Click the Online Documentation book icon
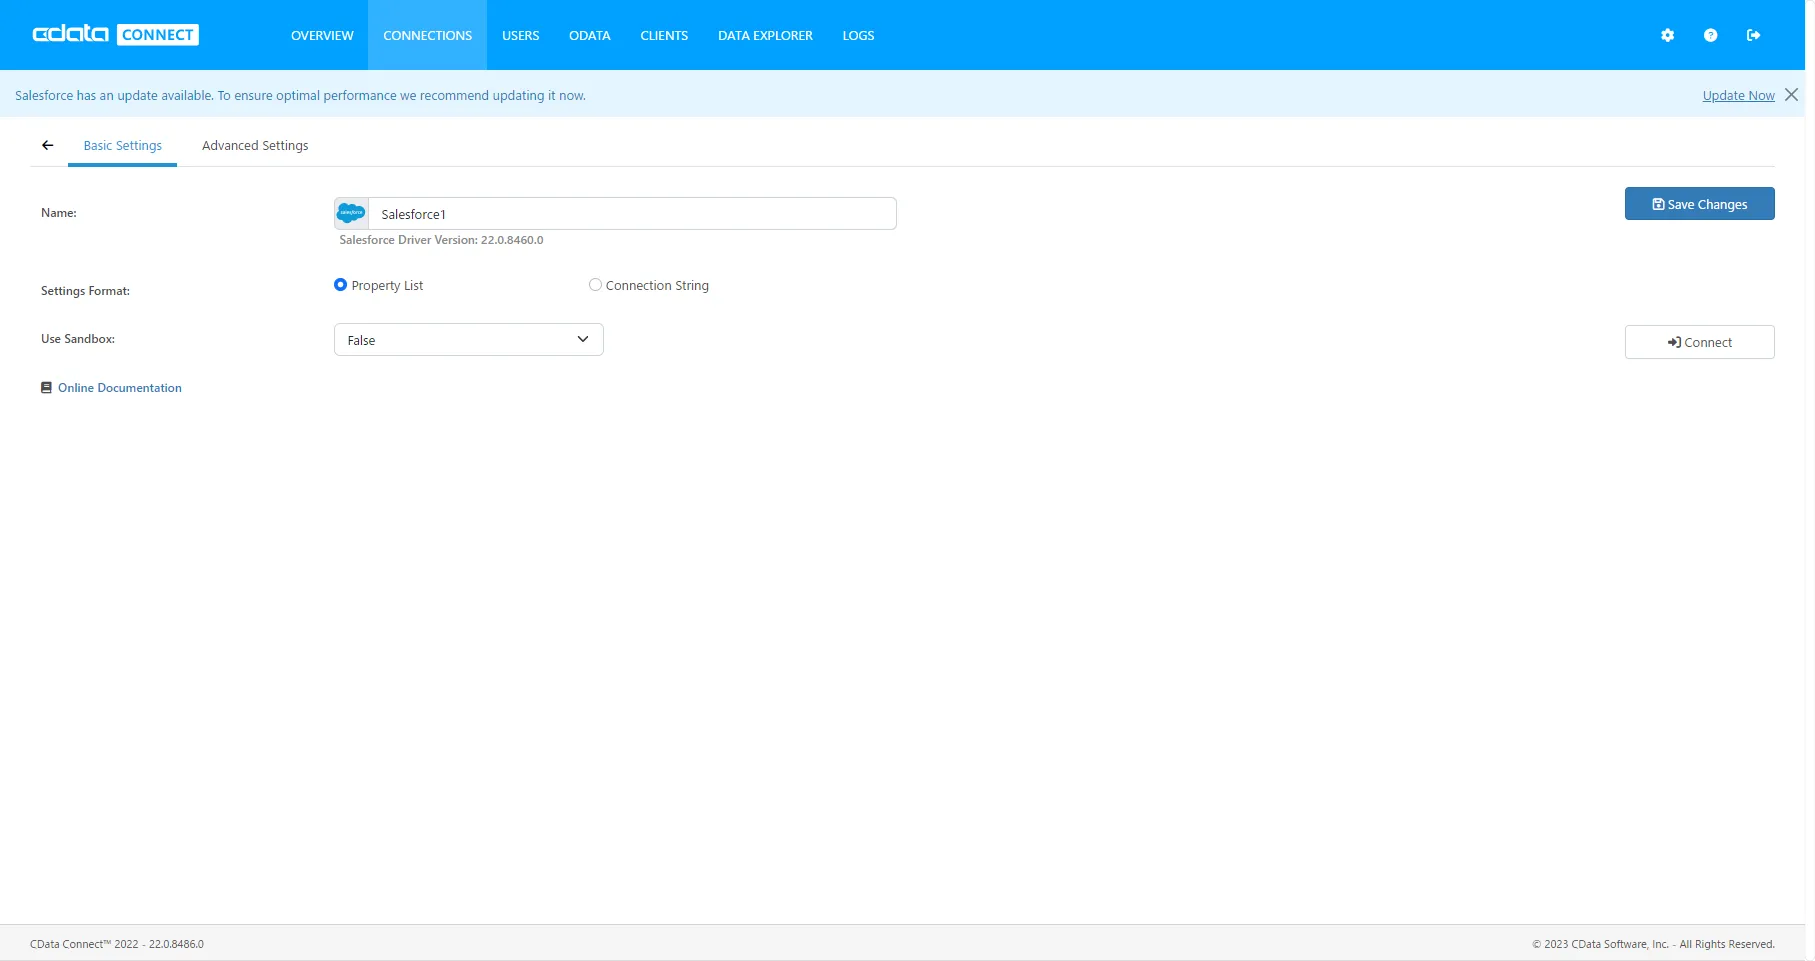Viewport: 1815px width, 961px height. pos(46,387)
